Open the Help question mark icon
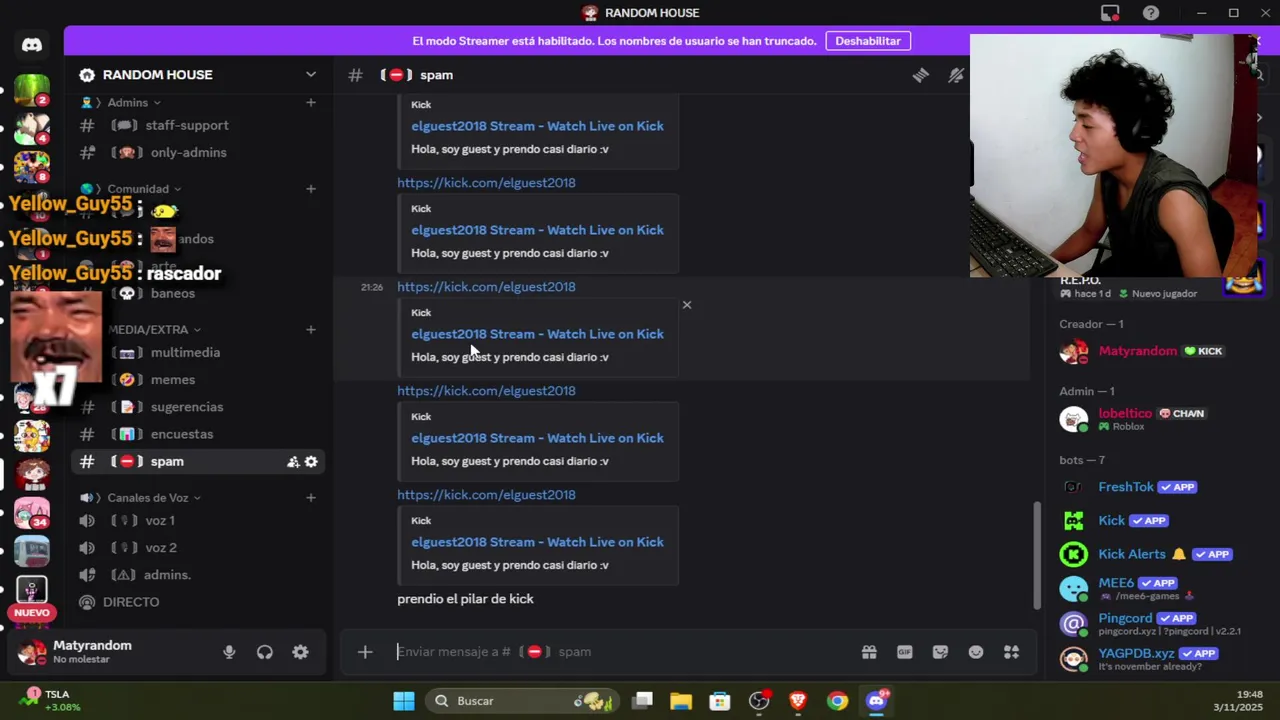 tap(1151, 13)
